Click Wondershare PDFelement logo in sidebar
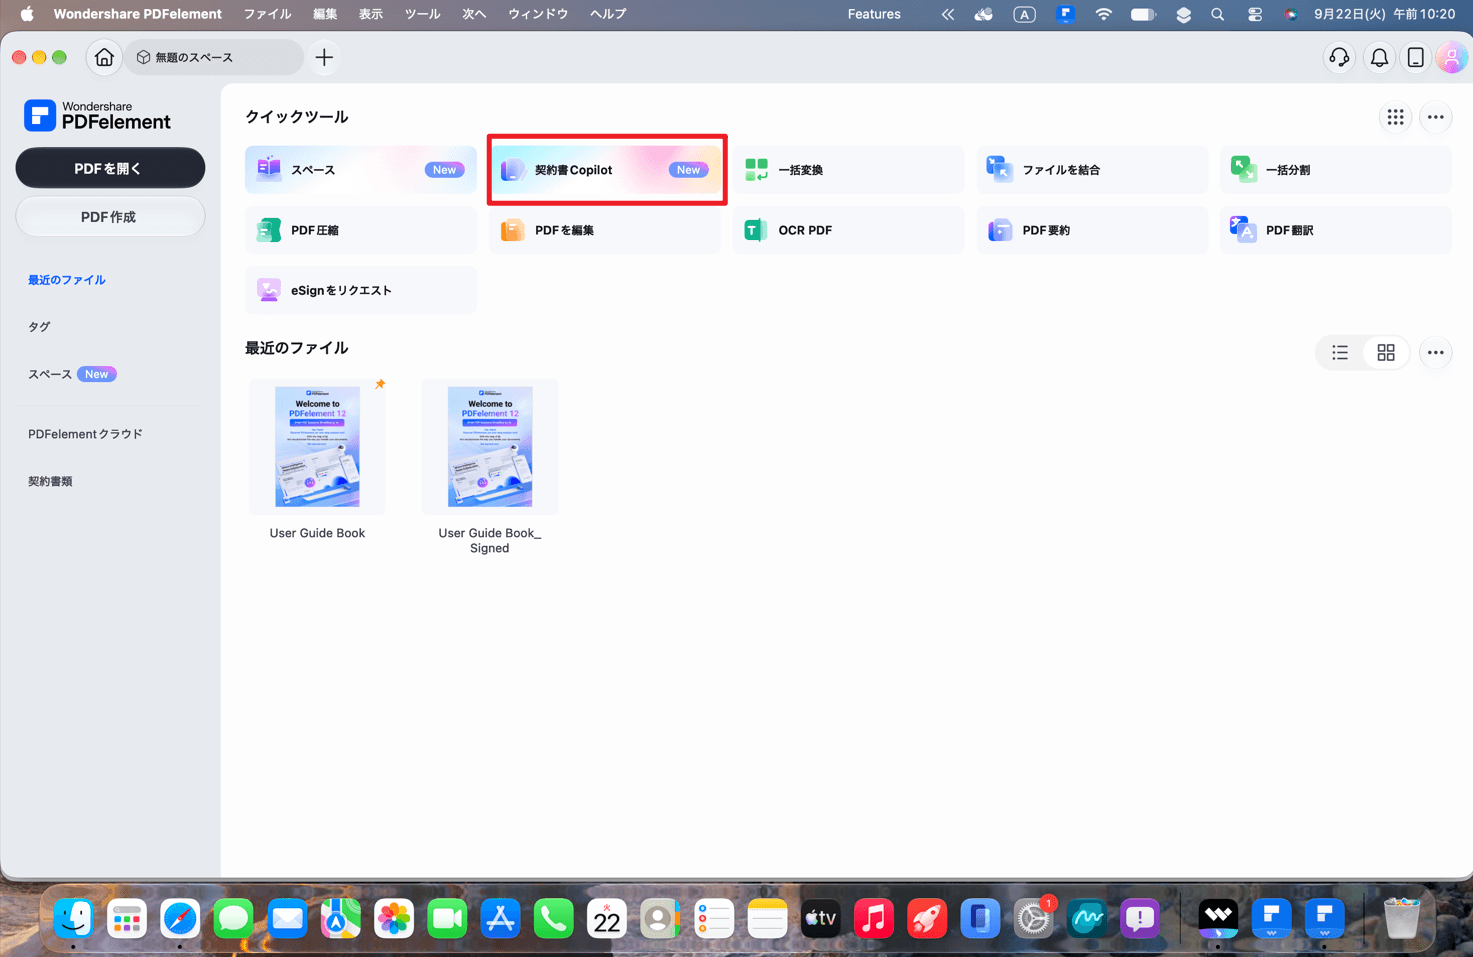The height and width of the screenshot is (957, 1473). [x=98, y=115]
